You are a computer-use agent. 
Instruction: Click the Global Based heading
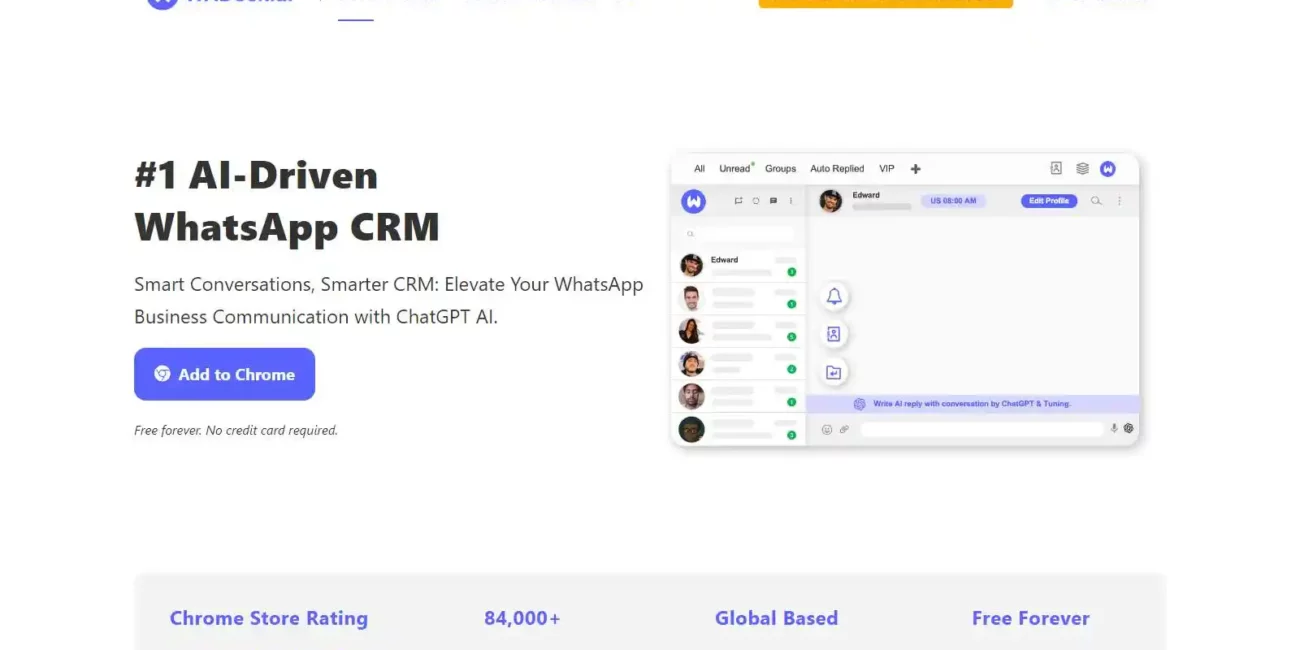click(x=776, y=618)
